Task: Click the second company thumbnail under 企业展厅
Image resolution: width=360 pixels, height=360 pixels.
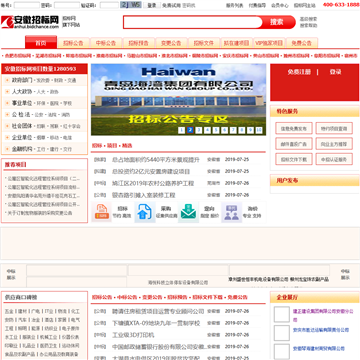Action: 282,333
